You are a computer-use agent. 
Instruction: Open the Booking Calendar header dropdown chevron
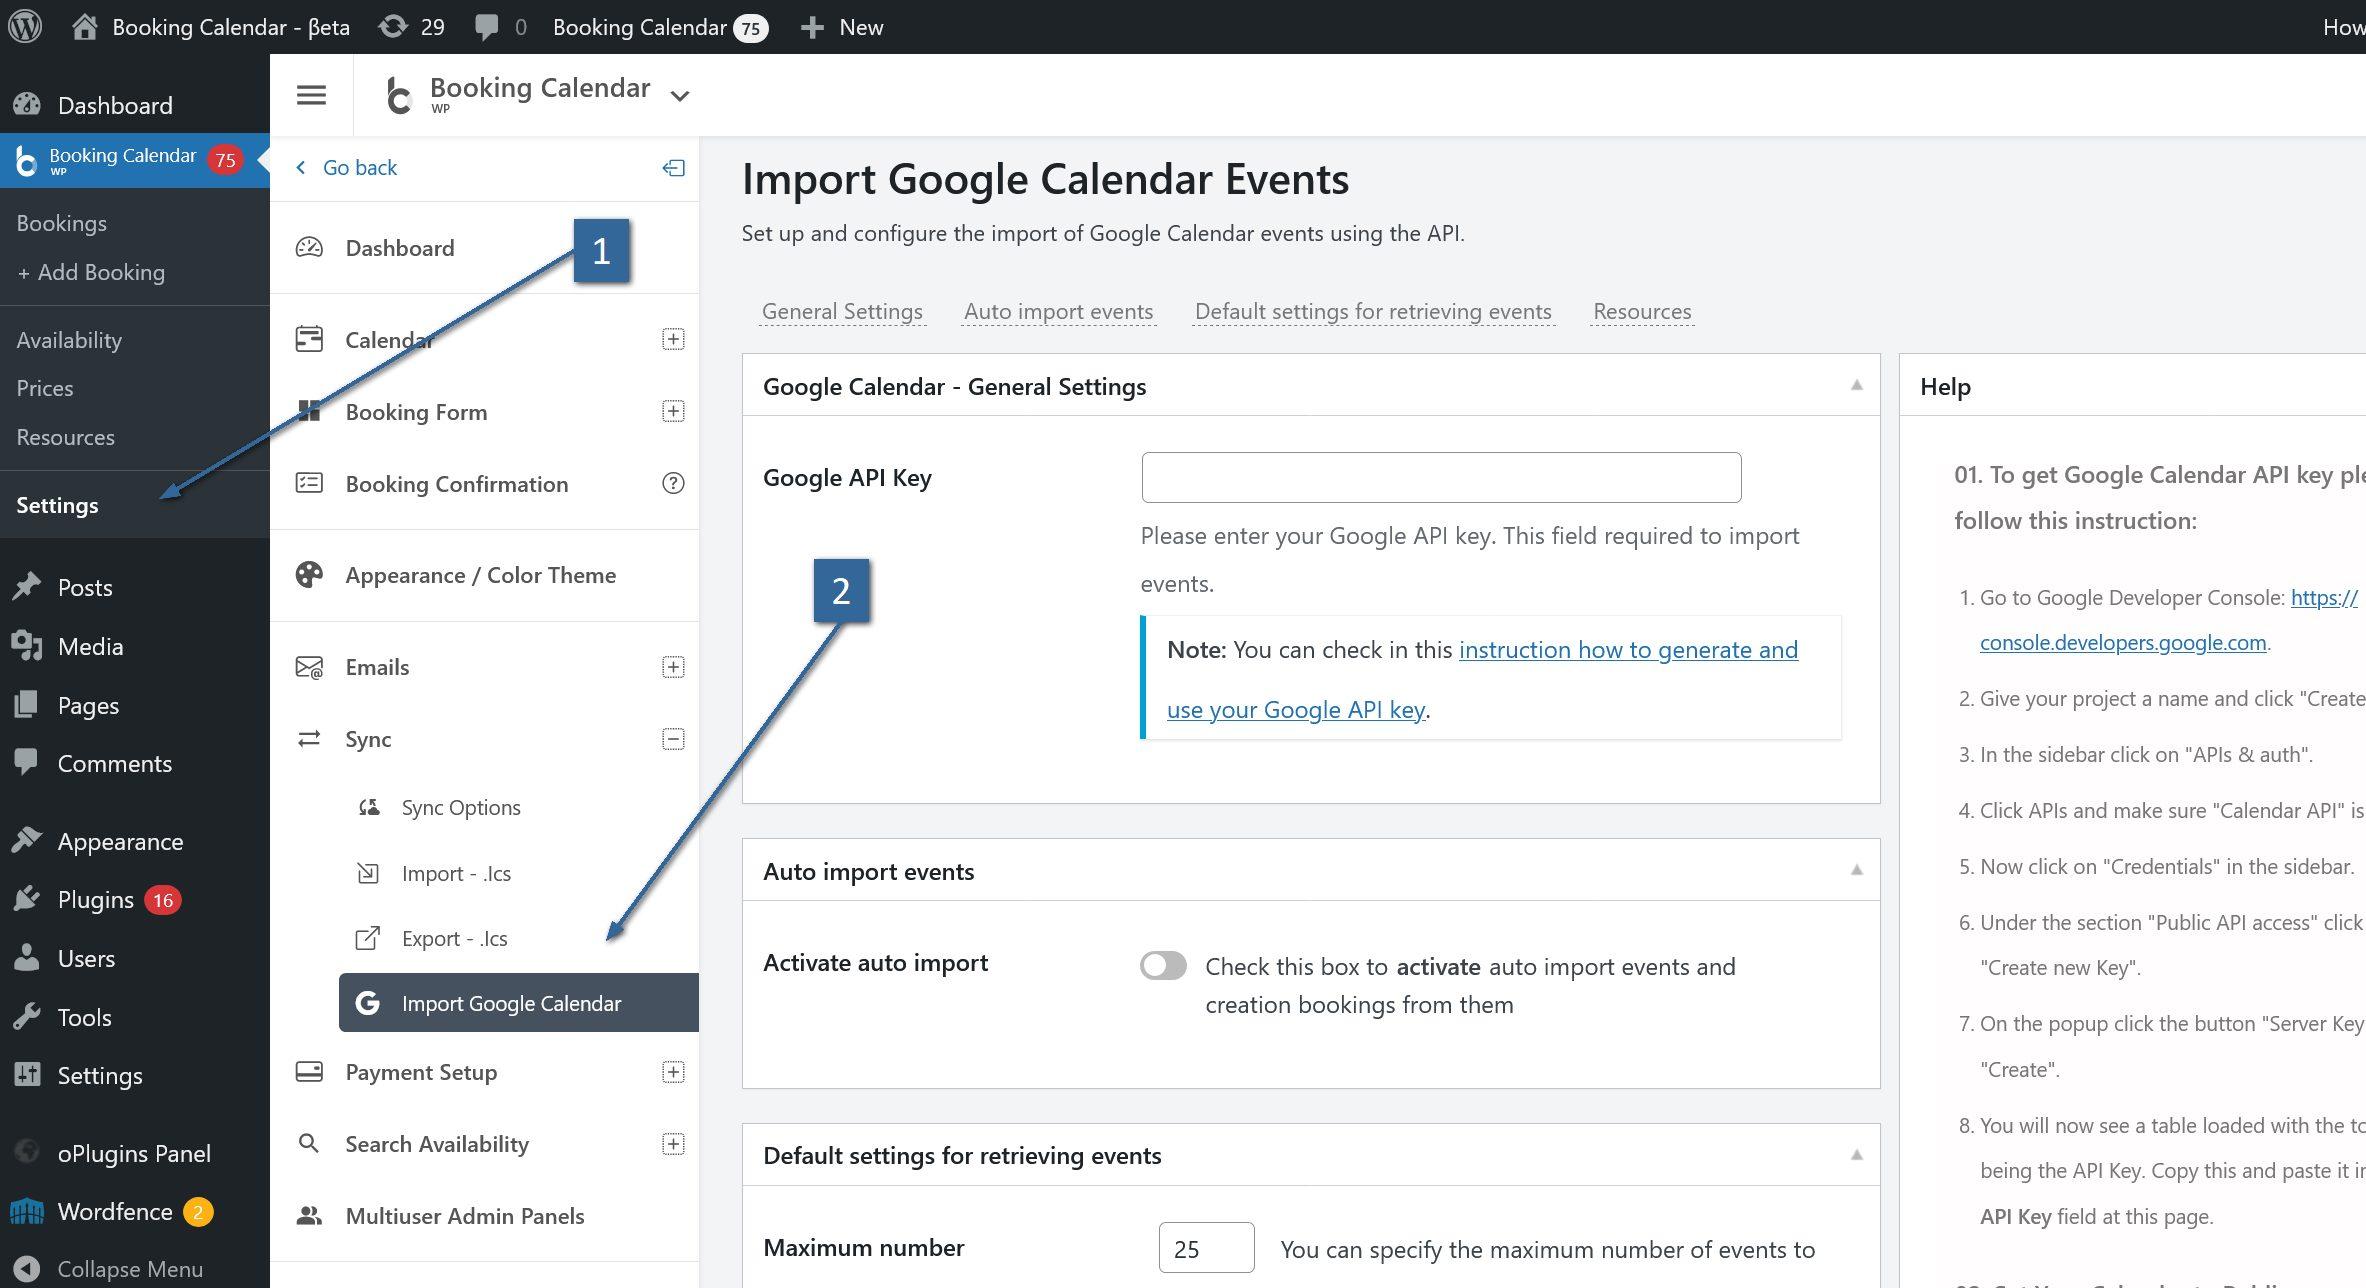pyautogui.click(x=680, y=96)
